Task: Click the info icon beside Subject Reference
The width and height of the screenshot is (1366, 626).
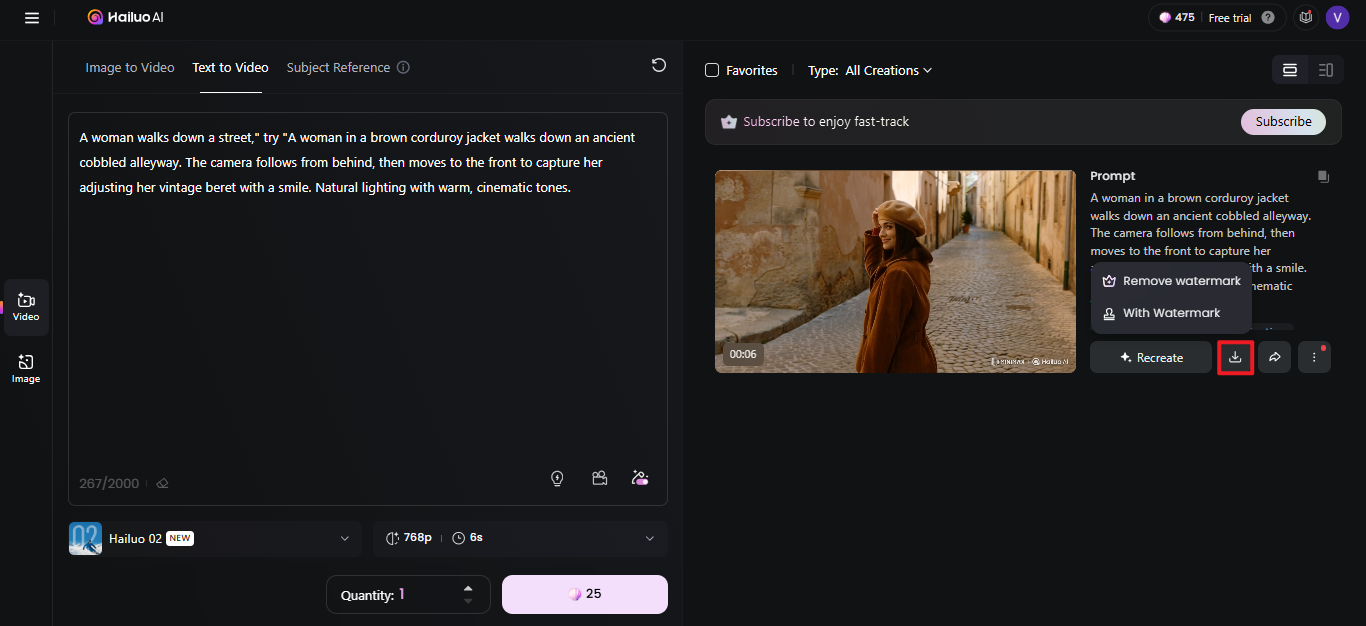Action: [x=403, y=68]
